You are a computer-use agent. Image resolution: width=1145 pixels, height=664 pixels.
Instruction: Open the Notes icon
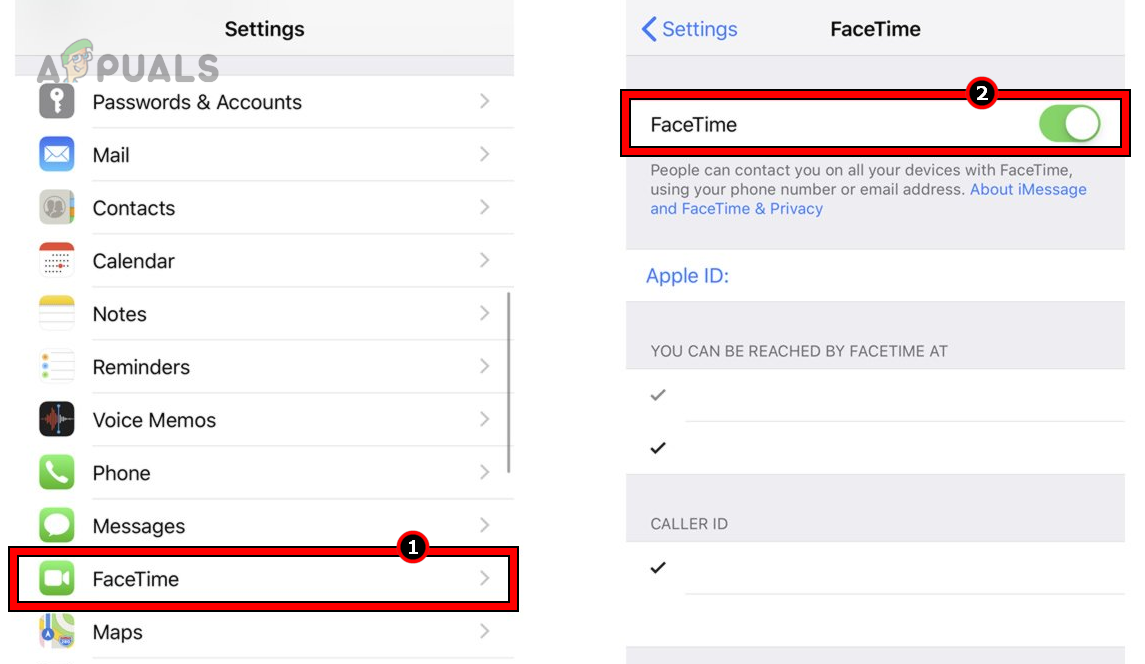pyautogui.click(x=56, y=313)
